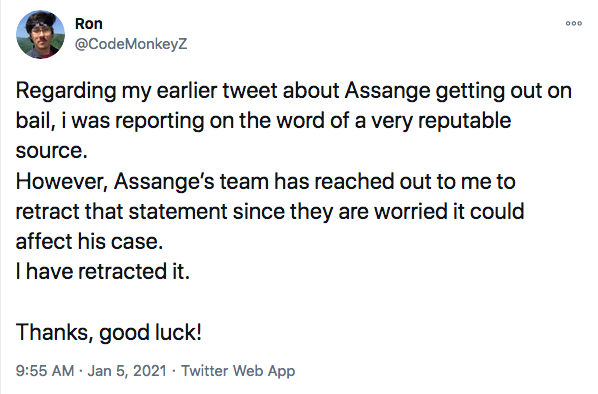This screenshot has width=598, height=394.
Task: Click the I have retracted it. line
Action: point(103,272)
